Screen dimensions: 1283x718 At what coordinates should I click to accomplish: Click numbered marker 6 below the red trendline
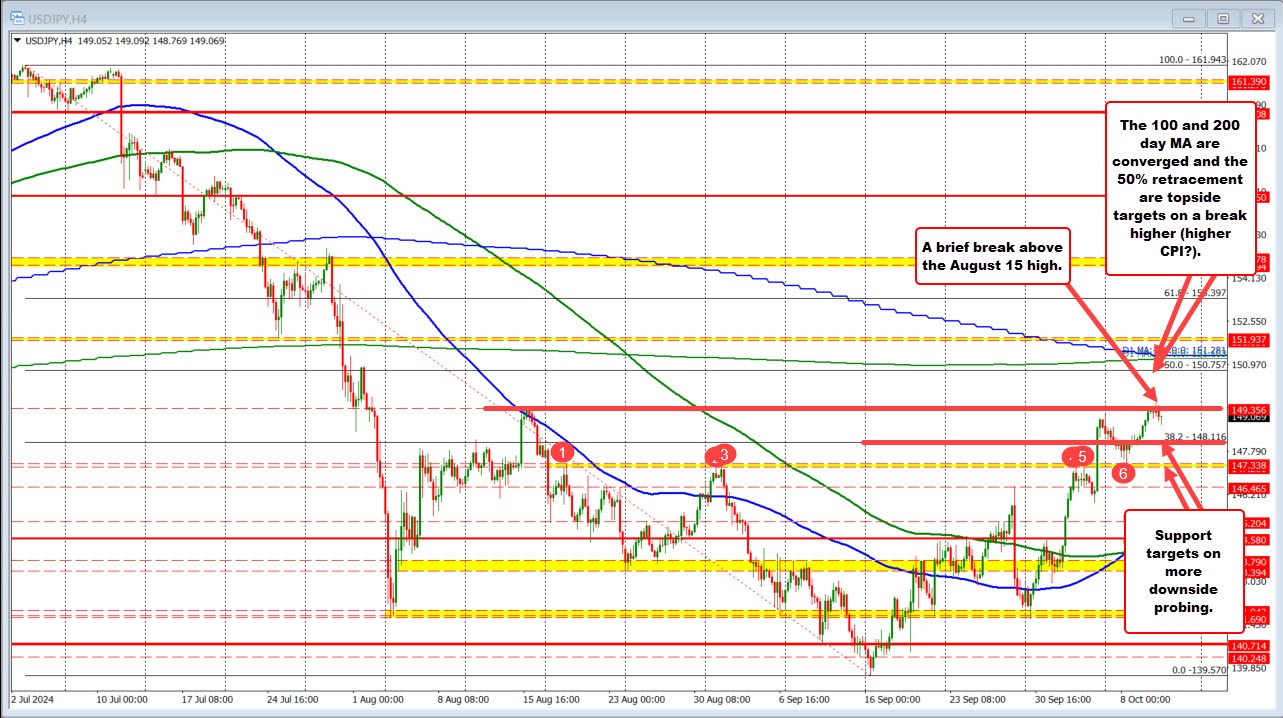coord(1121,473)
